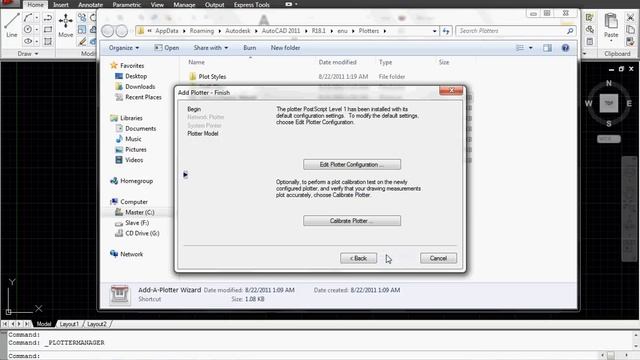Open the Express Tools ribbon tab
640x360 pixels.
pyautogui.click(x=251, y=5)
